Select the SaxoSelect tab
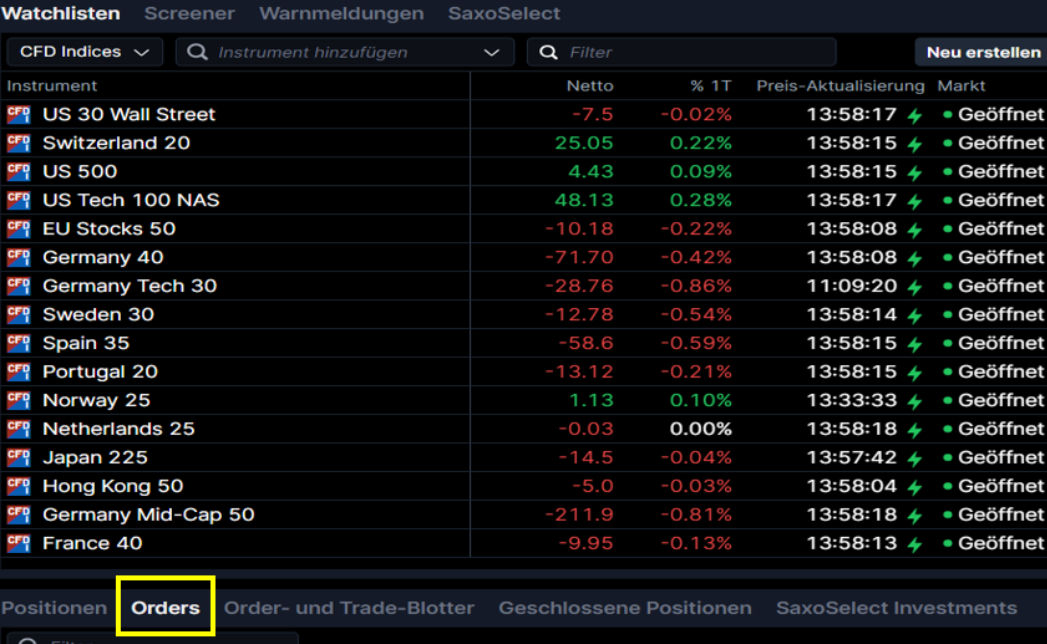This screenshot has width=1047, height=644. [503, 14]
